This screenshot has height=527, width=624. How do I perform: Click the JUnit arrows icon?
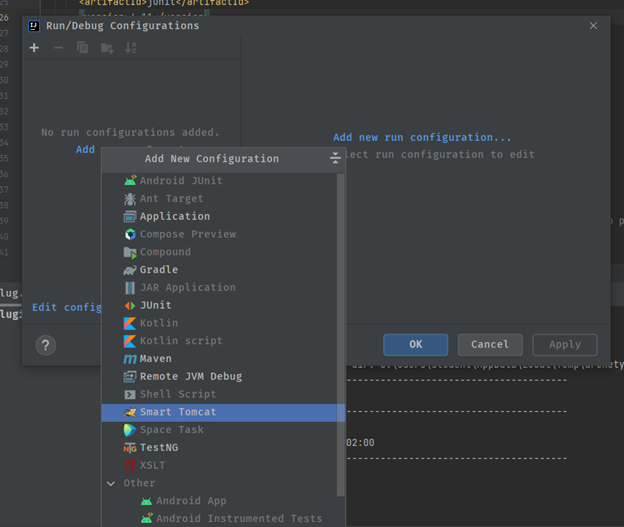(x=130, y=306)
